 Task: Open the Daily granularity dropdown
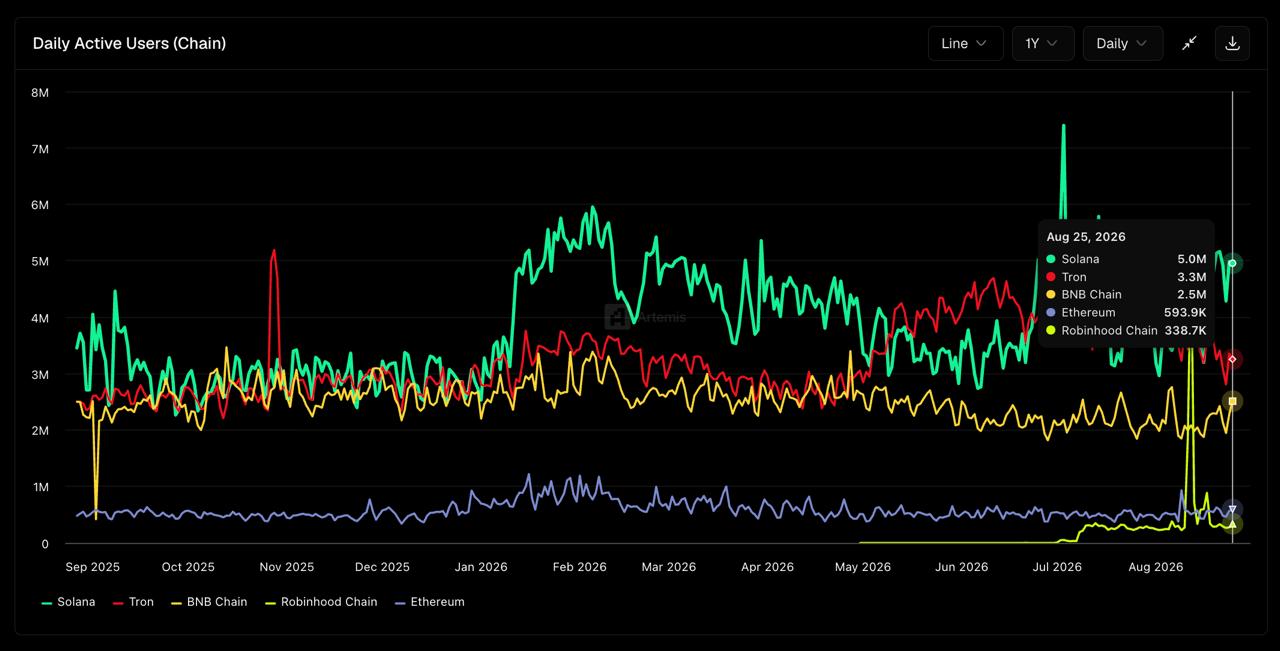click(1123, 44)
